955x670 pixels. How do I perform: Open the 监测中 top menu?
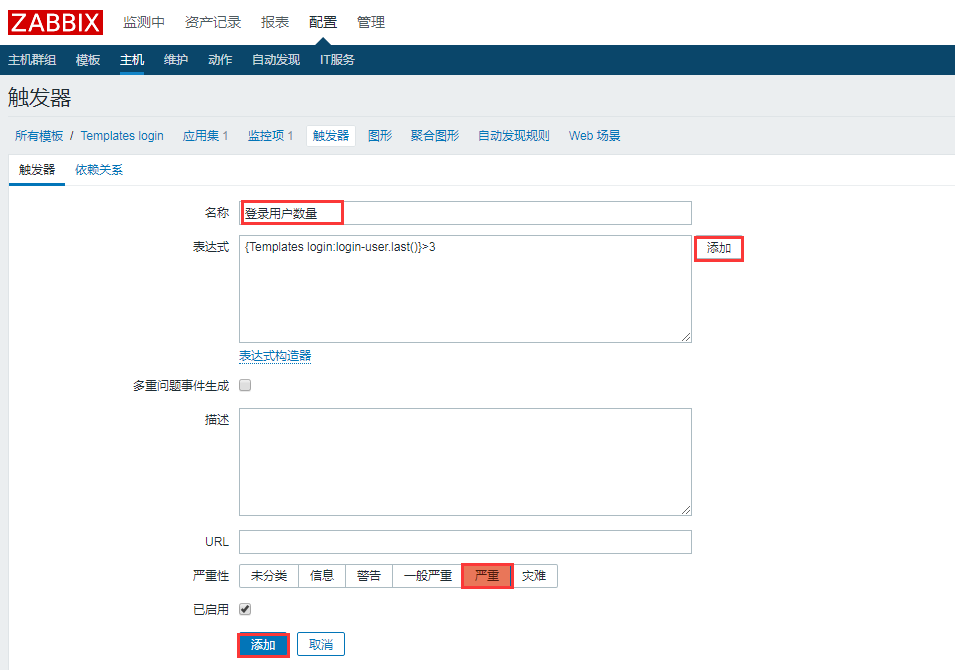tap(144, 23)
